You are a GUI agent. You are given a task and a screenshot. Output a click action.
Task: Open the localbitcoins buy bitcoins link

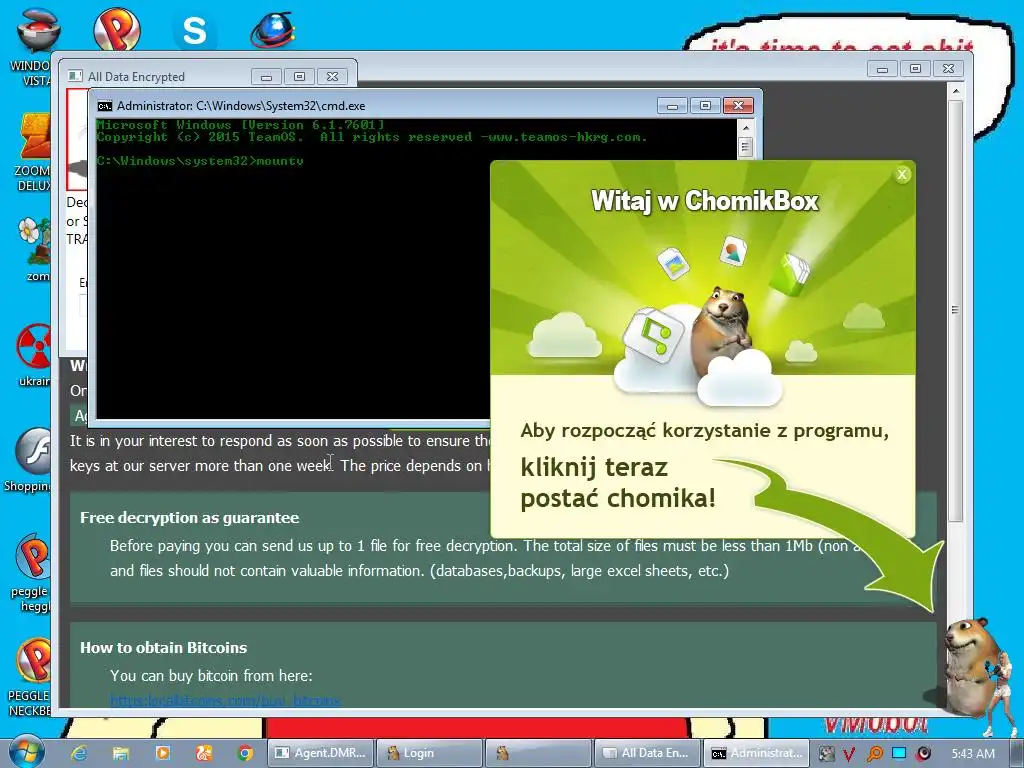click(225, 701)
